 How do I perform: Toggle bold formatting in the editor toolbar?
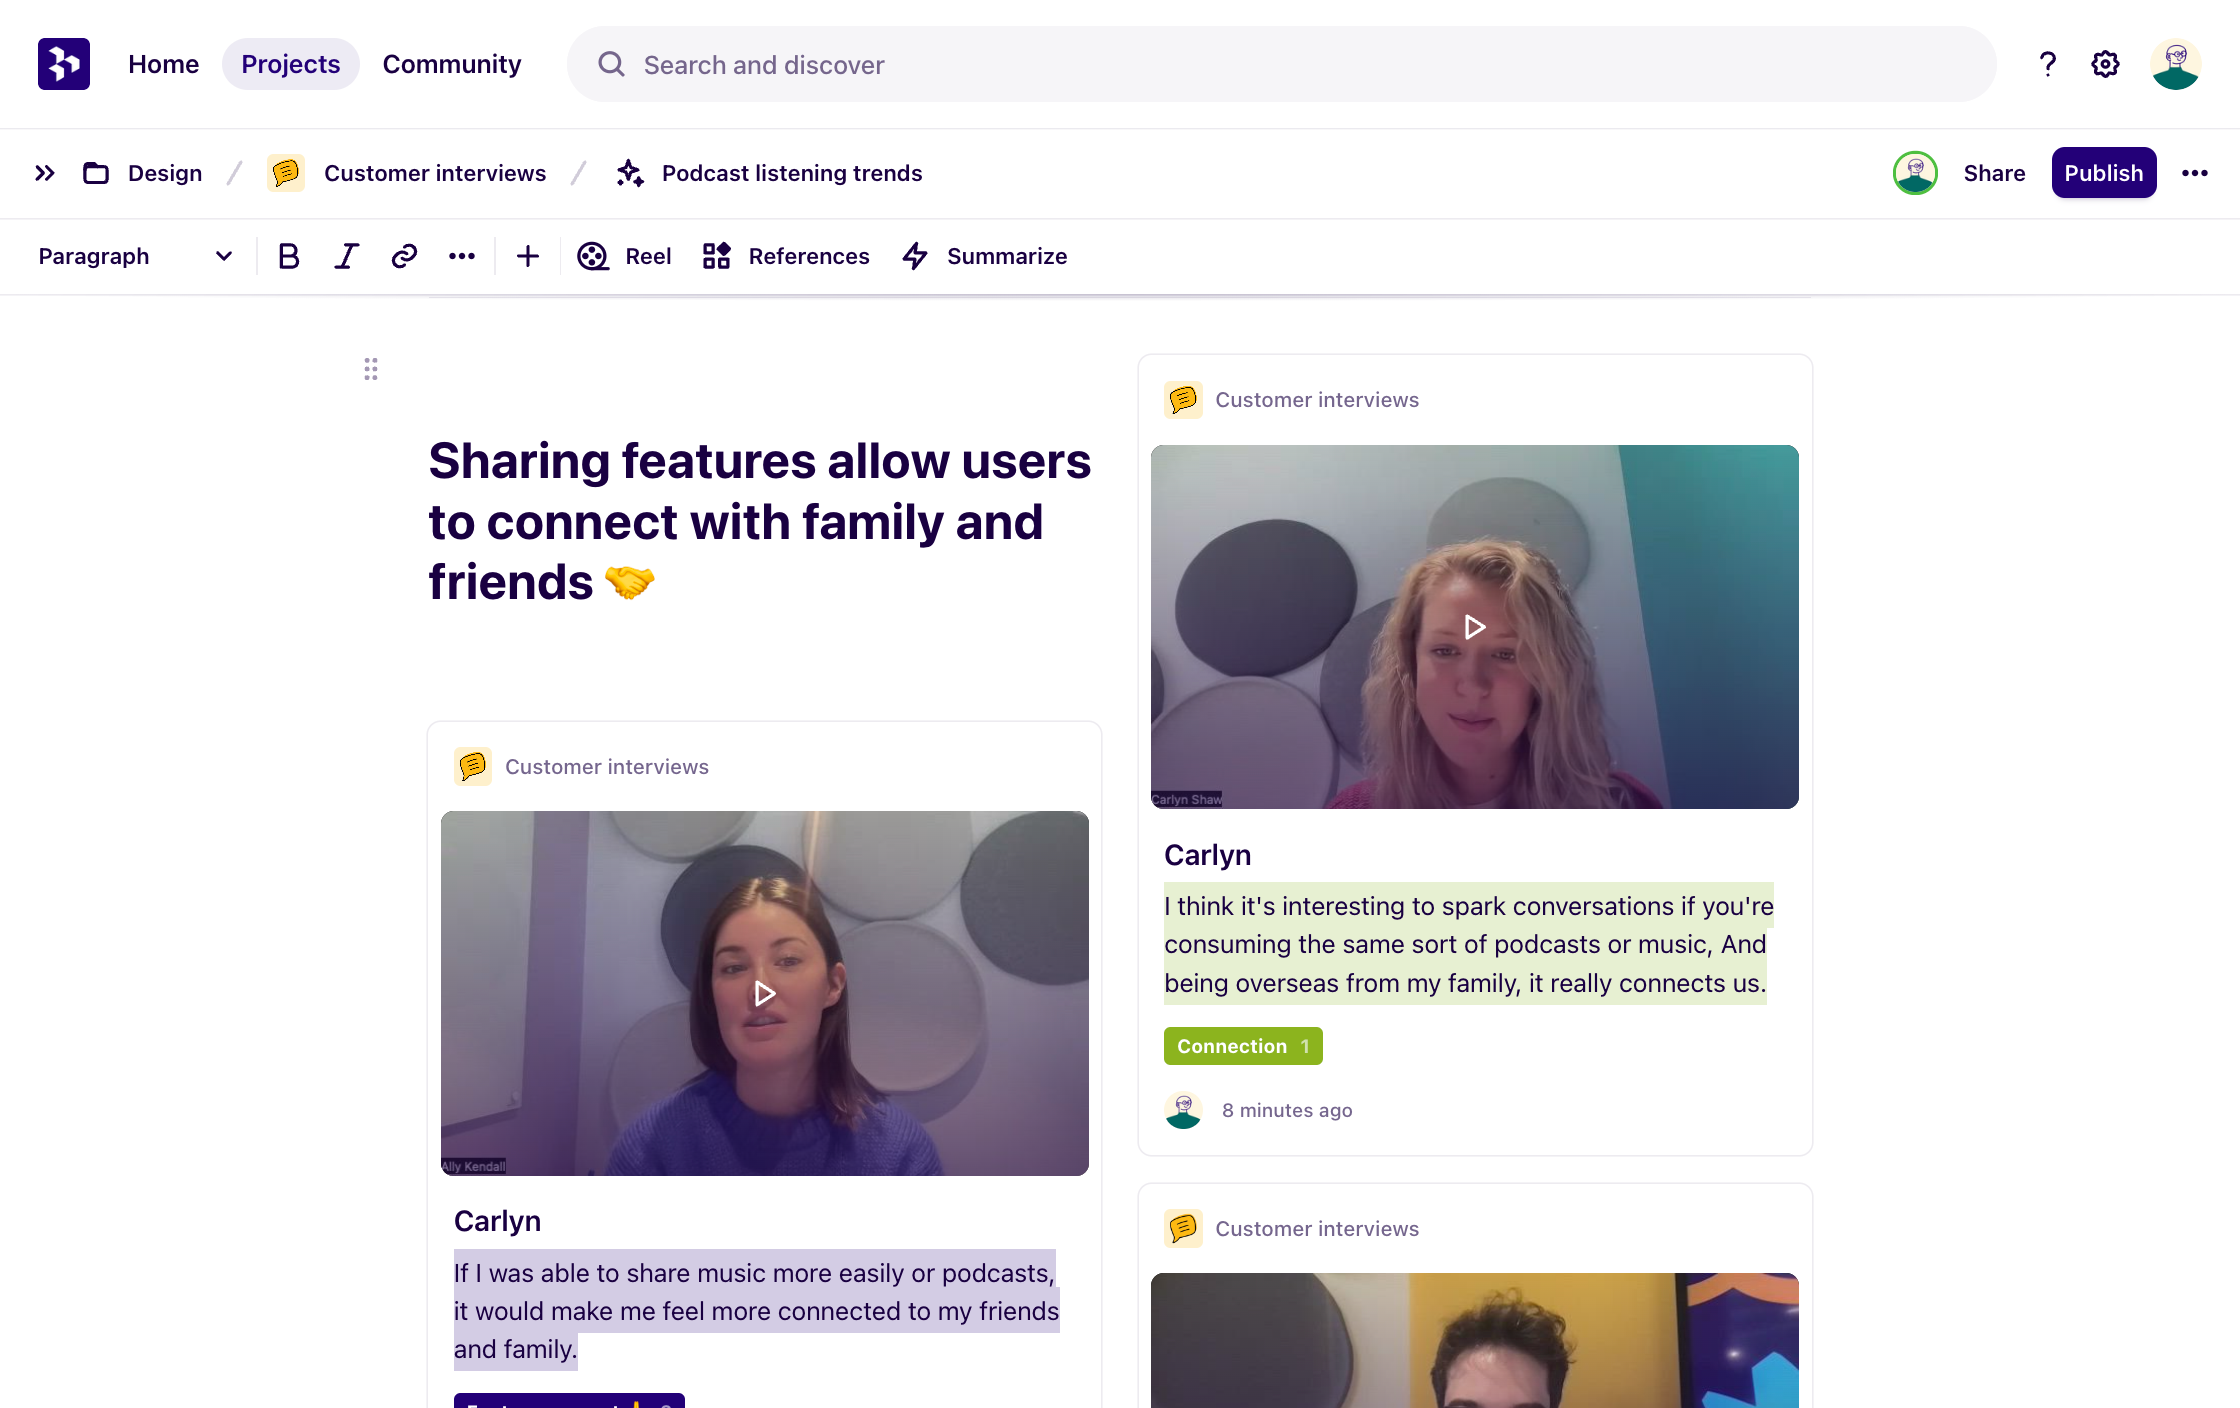point(288,256)
